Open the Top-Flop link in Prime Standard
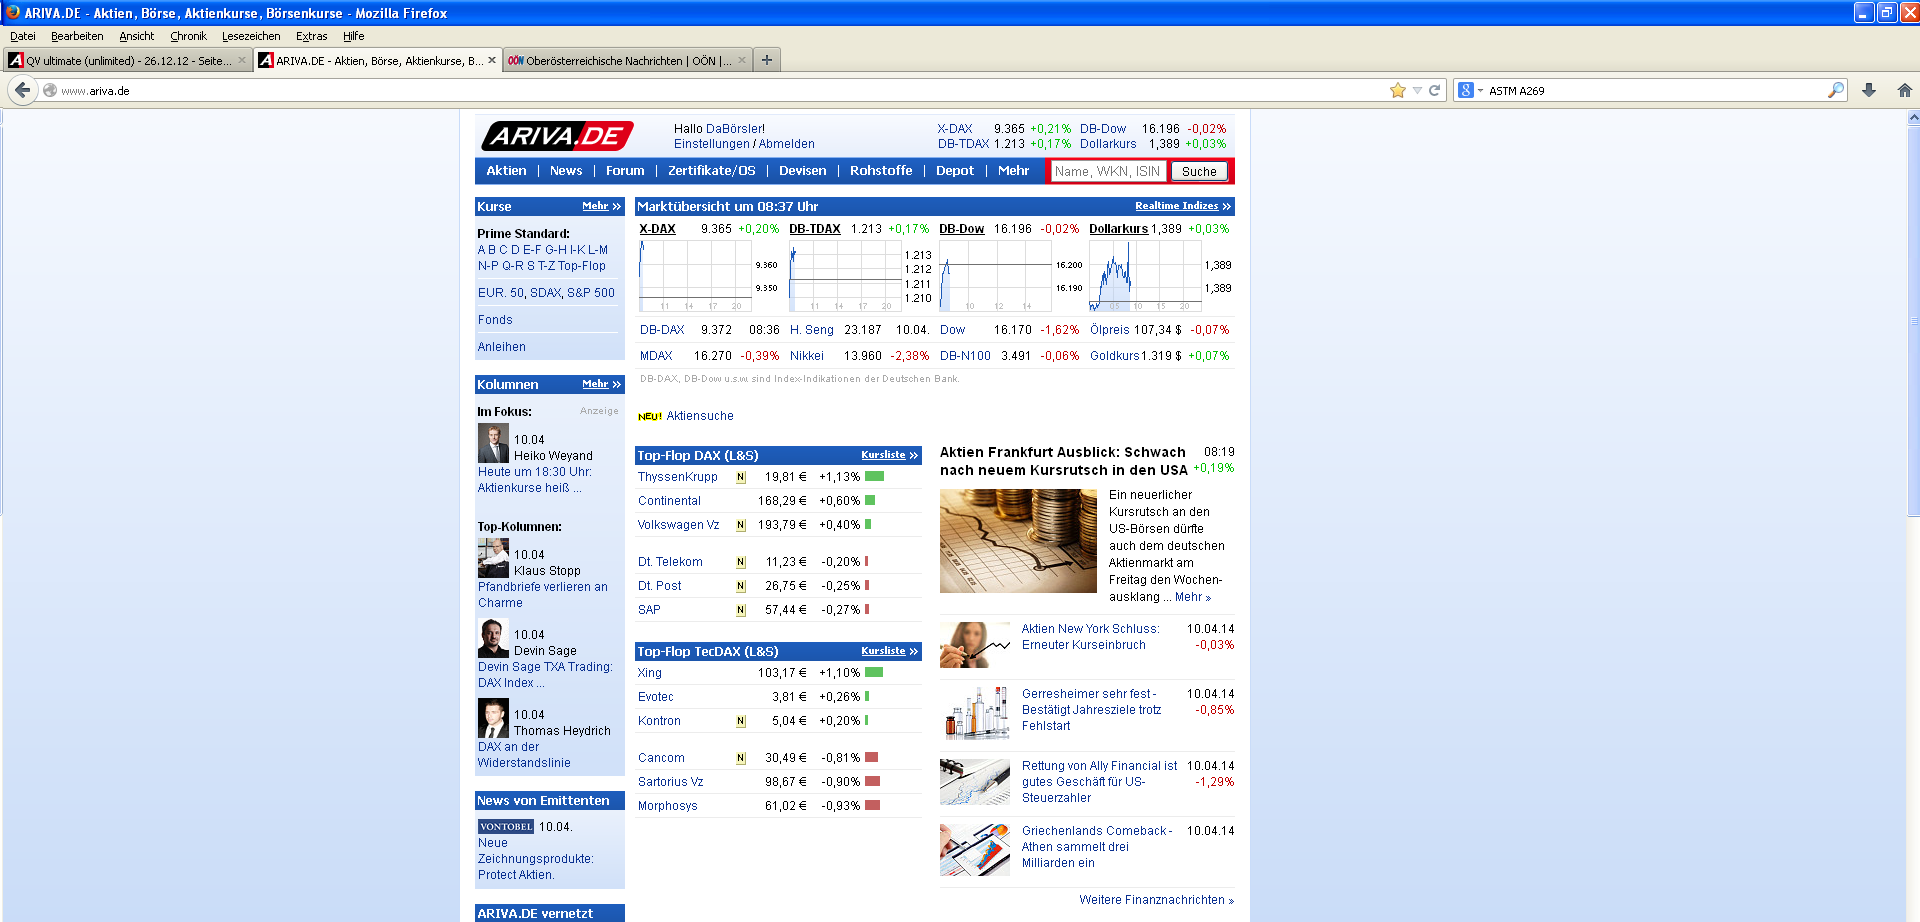Screen dimensions: 1920x922 pyautogui.click(x=582, y=266)
